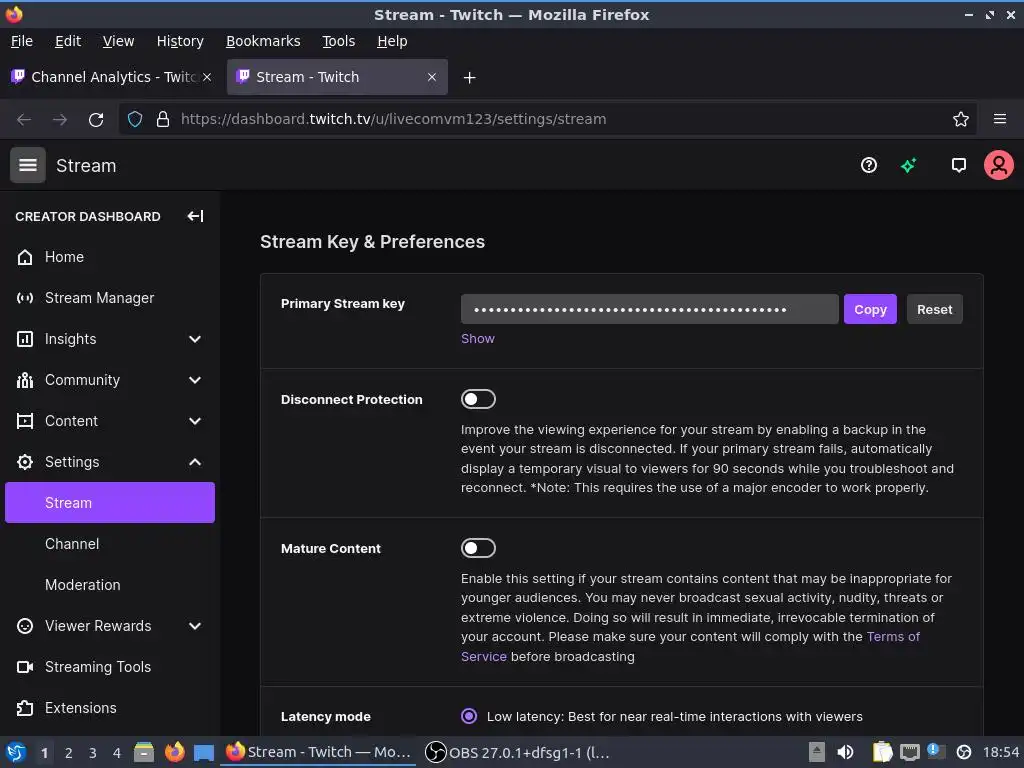Screen dimensions: 1024x768
Task: Close the Channel Analytics tab
Action: point(207,77)
